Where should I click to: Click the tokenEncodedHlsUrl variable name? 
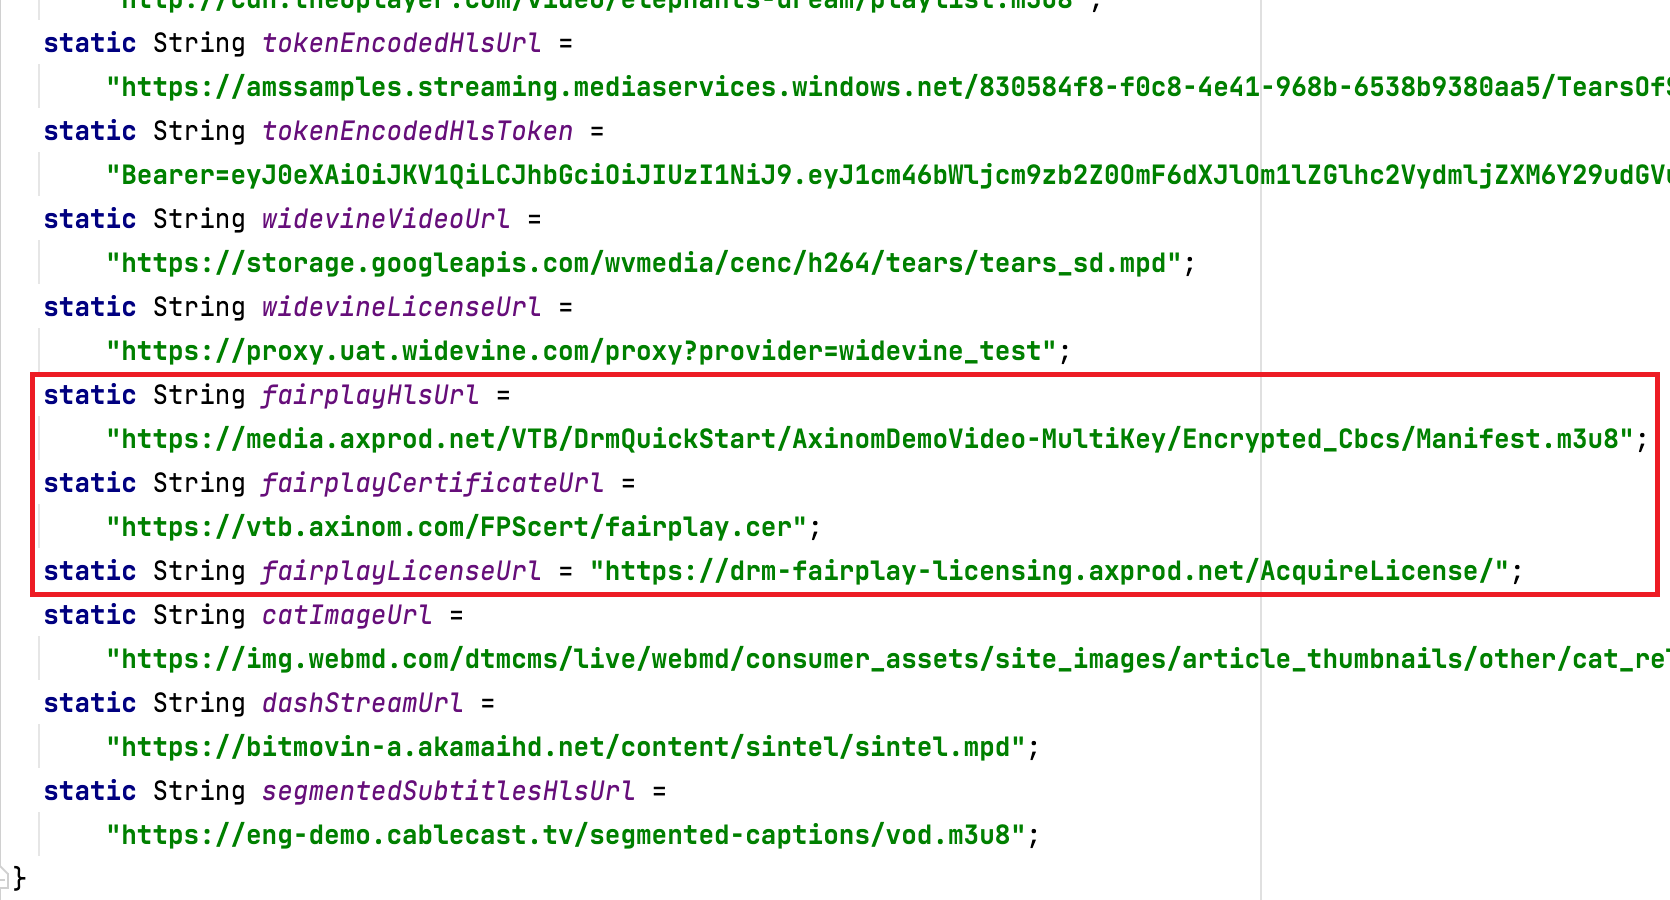point(401,42)
